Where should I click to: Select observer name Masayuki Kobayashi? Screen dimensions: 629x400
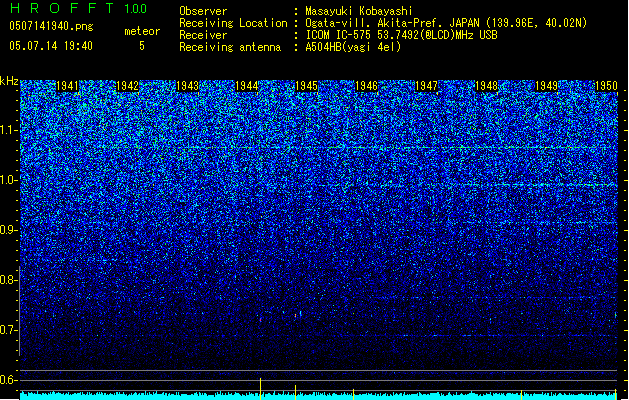(359, 11)
